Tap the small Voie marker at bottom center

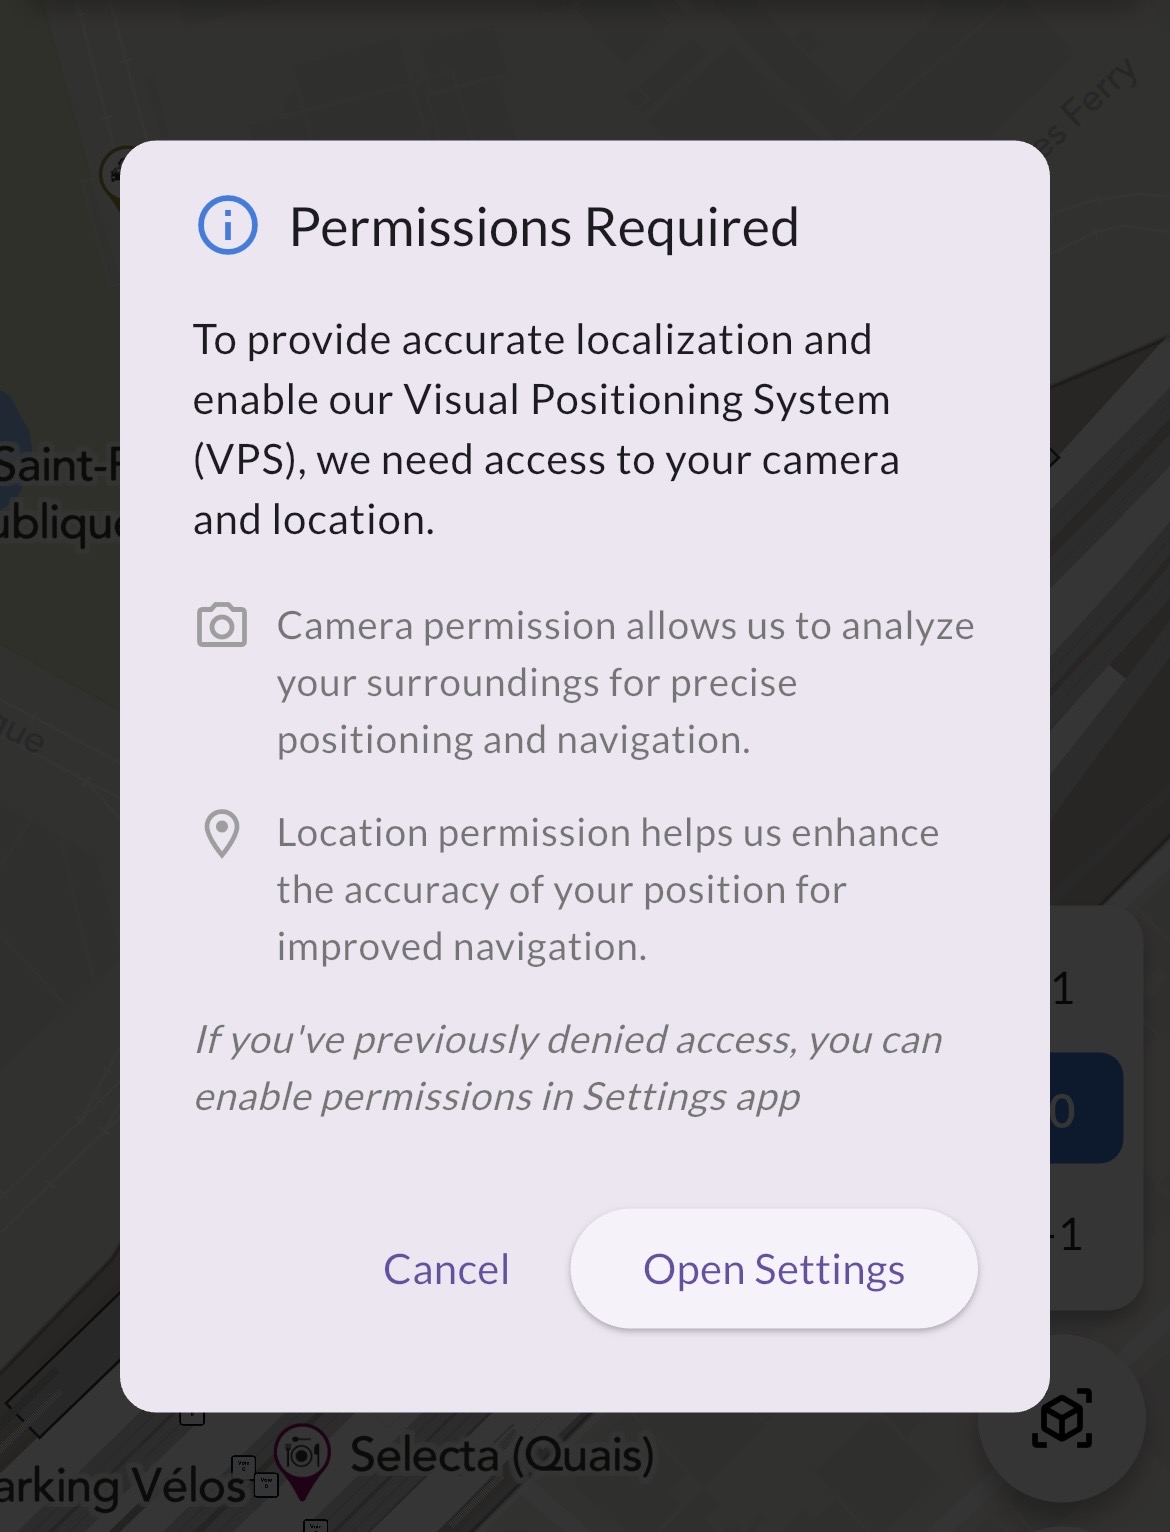pos(315,1525)
